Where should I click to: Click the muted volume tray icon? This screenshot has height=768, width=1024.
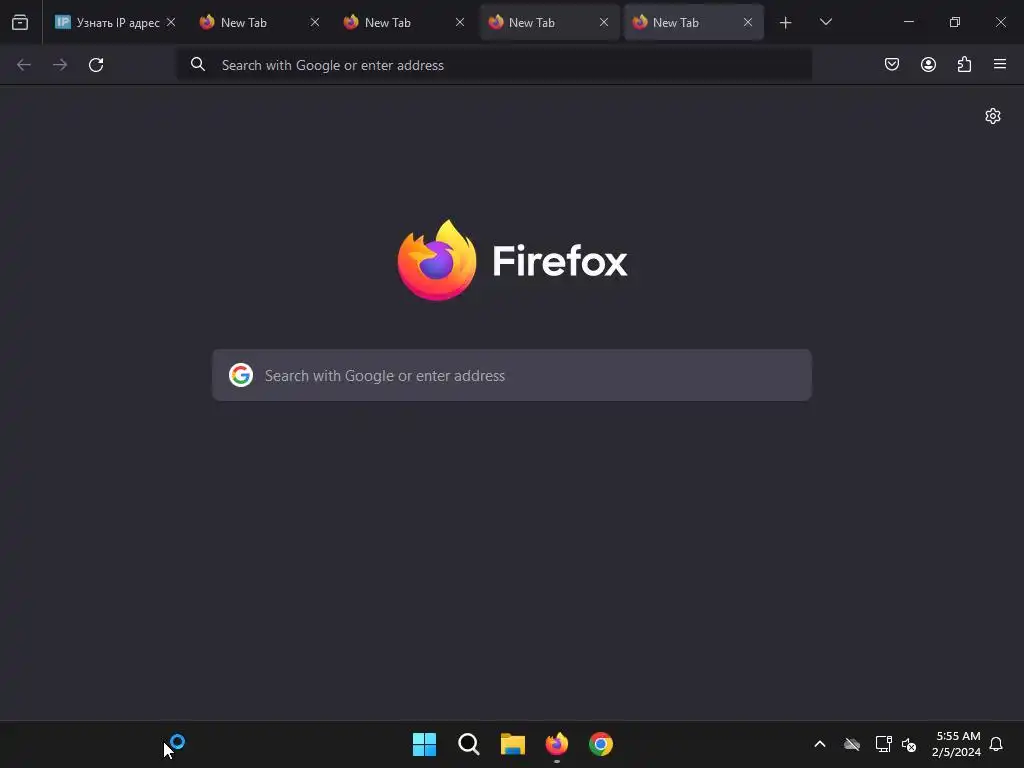909,744
